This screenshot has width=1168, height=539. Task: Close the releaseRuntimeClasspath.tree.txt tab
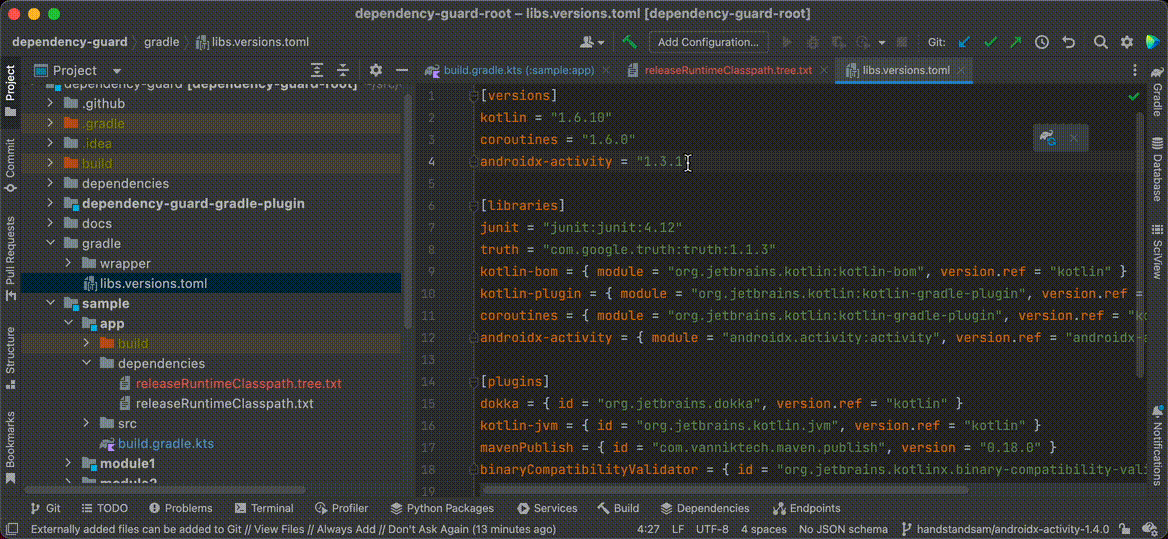pos(822,71)
